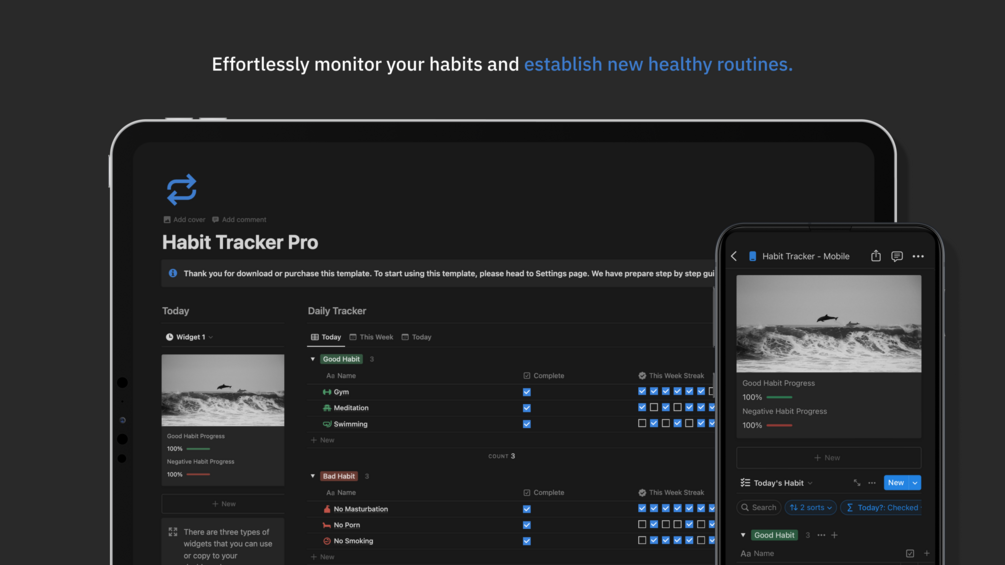This screenshot has width=1005, height=565.
Task: Toggle the first streak checkbox for No Smoking
Action: pos(642,540)
